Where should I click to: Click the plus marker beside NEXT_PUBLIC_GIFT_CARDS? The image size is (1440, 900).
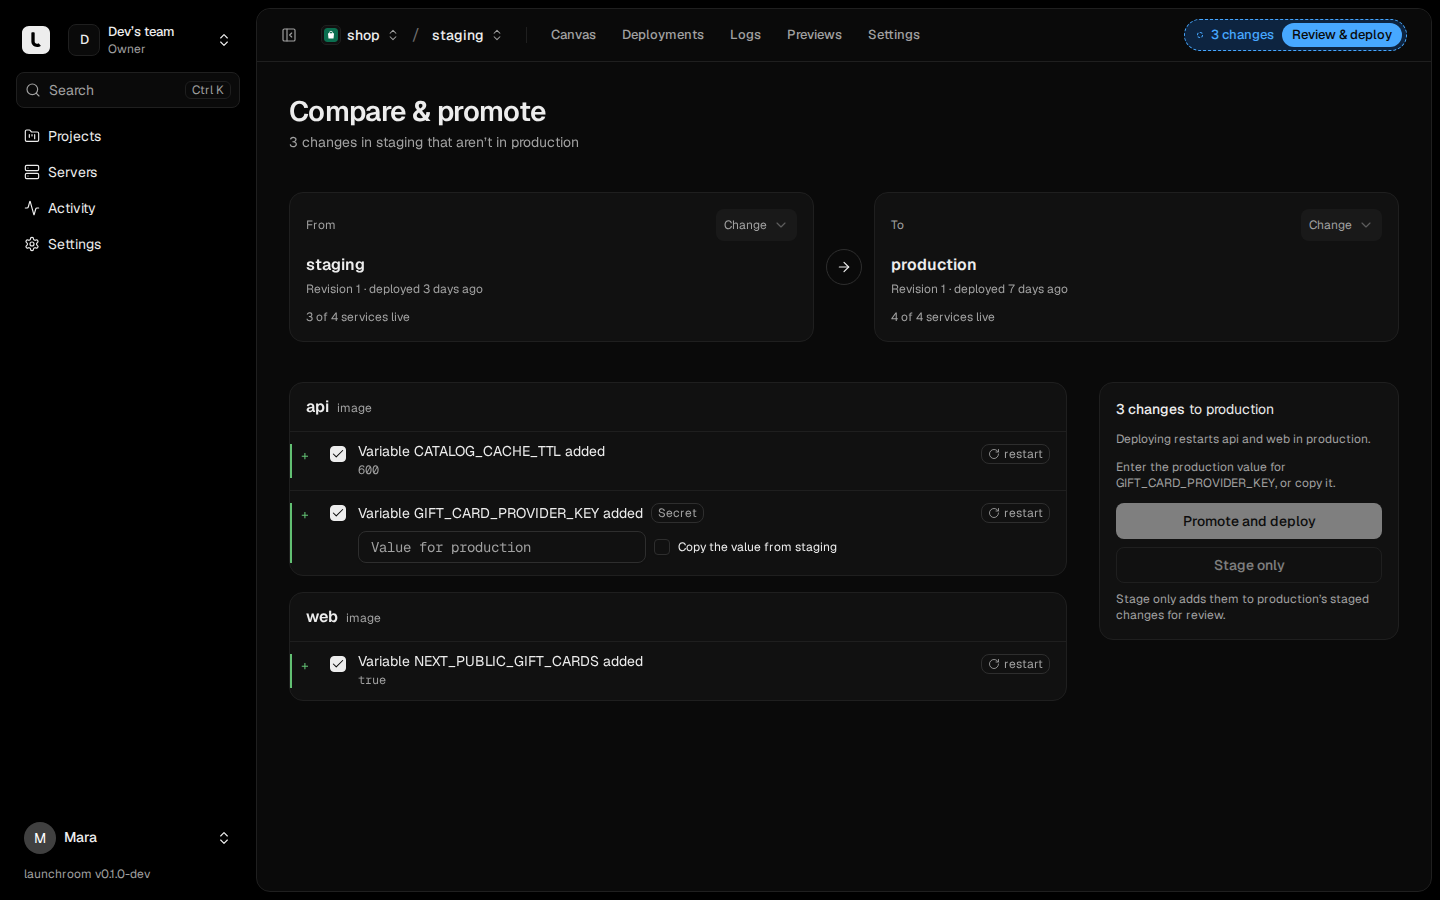click(305, 666)
